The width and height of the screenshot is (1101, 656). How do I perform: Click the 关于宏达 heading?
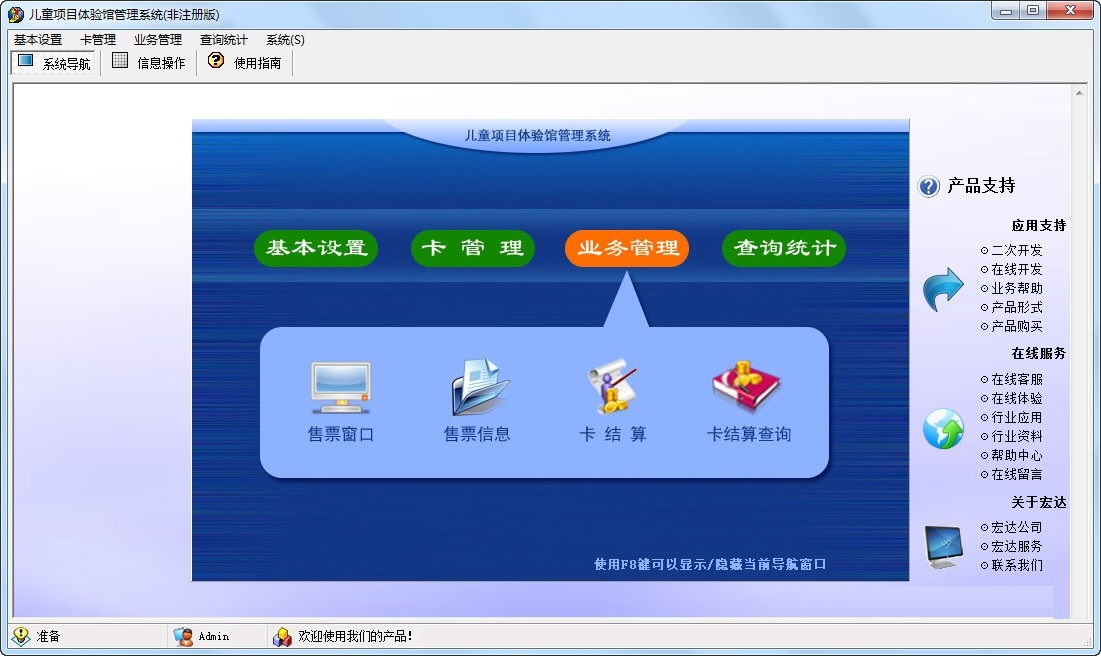1039,502
